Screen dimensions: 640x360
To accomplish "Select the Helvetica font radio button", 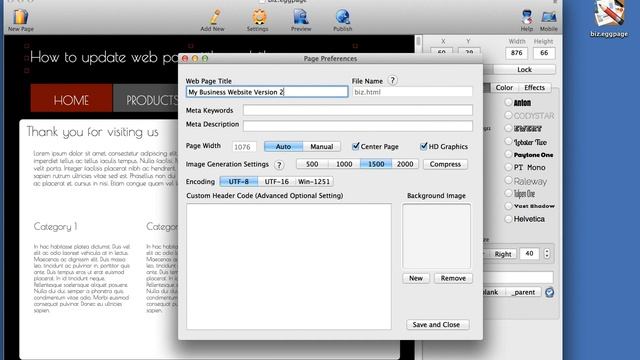I will 508,219.
